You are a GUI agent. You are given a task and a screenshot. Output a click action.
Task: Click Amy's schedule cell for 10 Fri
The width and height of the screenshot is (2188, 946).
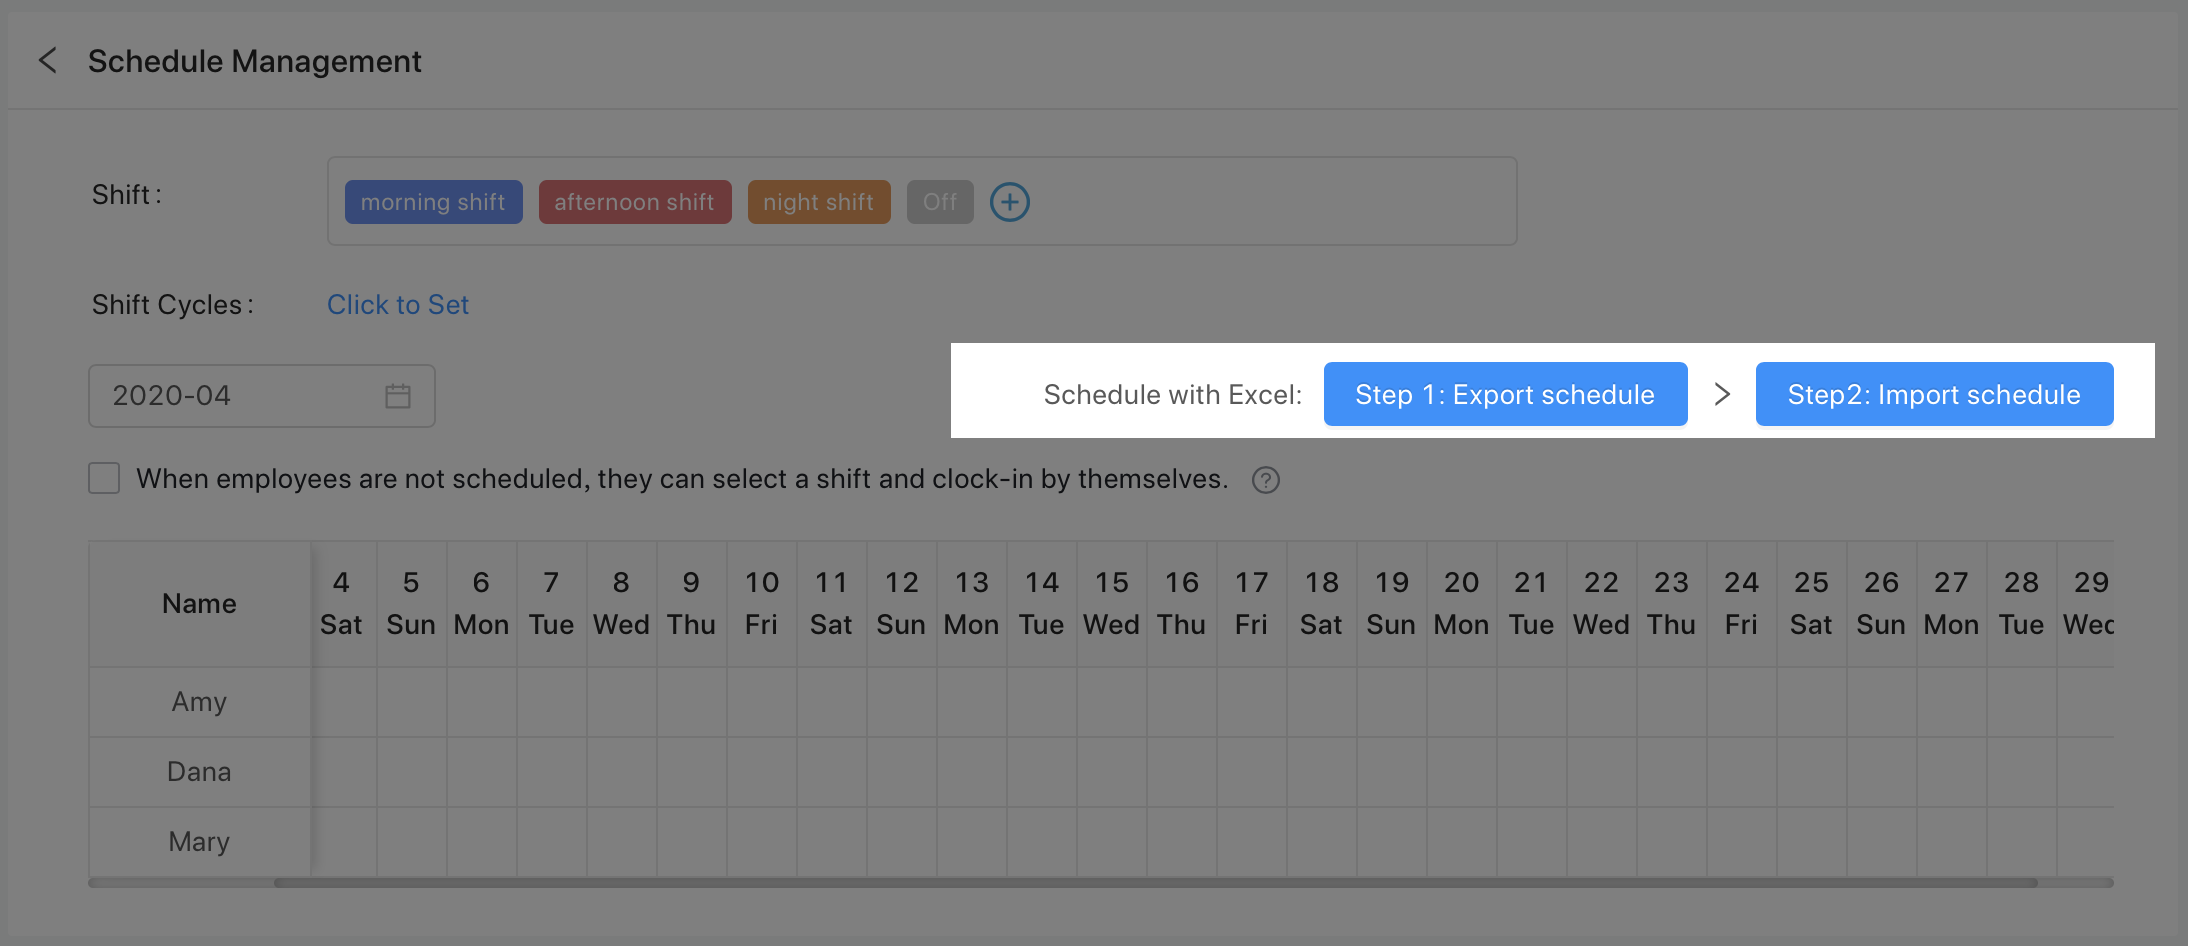761,702
